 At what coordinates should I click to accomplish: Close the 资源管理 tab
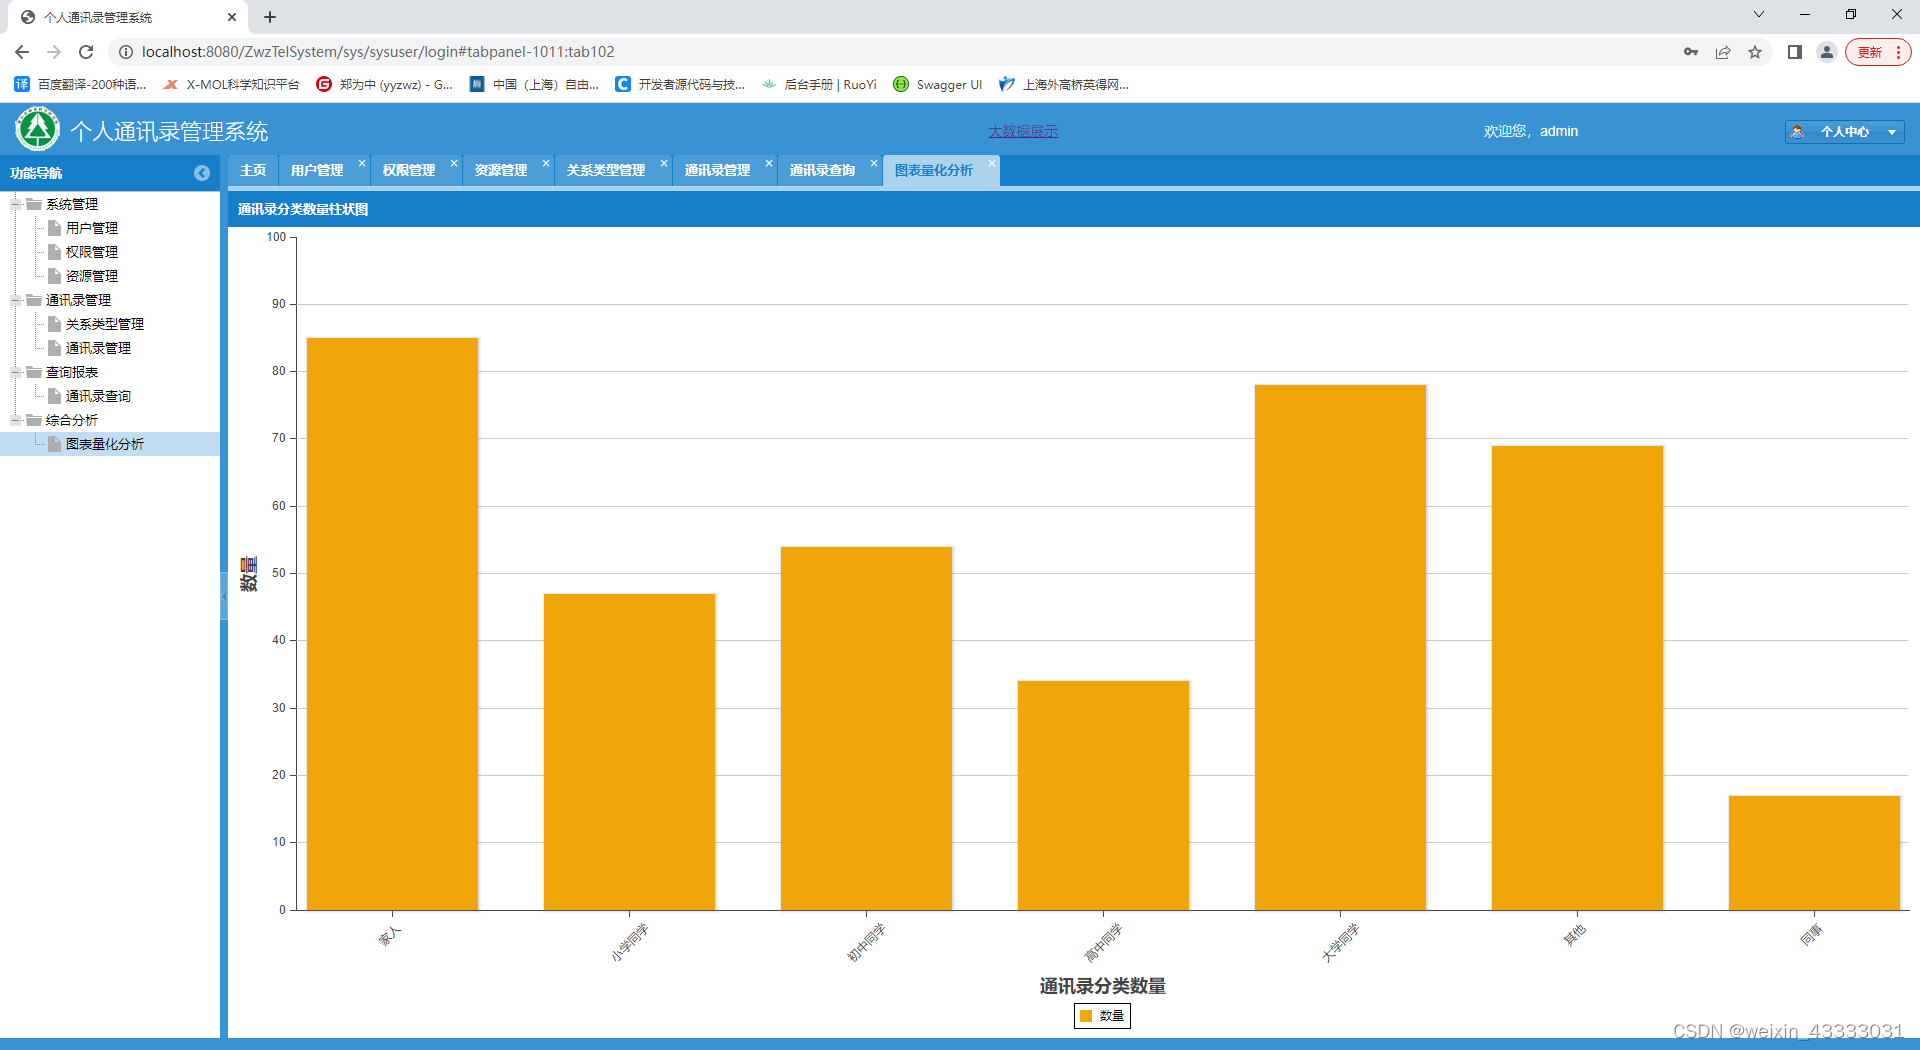pyautogui.click(x=546, y=163)
